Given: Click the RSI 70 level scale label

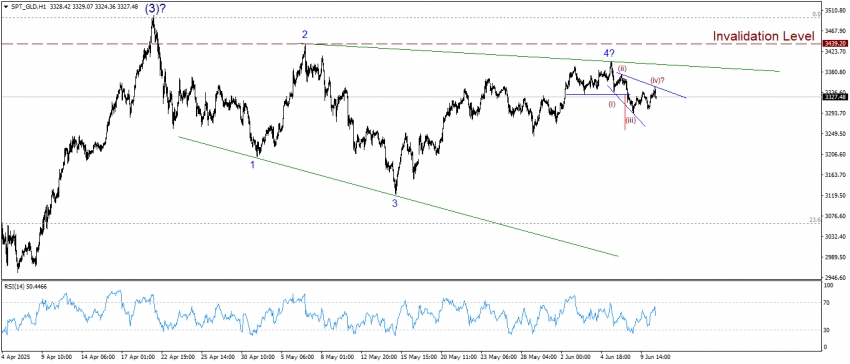Looking at the screenshot, I should point(826,302).
